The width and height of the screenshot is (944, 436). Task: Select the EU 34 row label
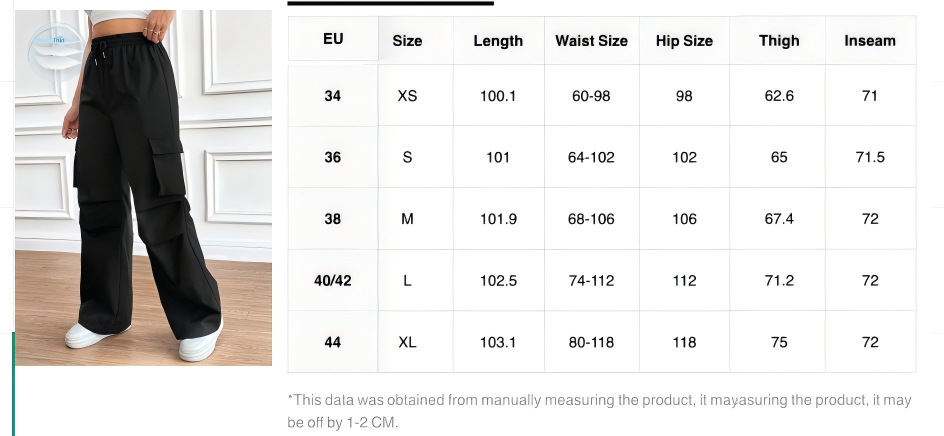click(x=333, y=96)
